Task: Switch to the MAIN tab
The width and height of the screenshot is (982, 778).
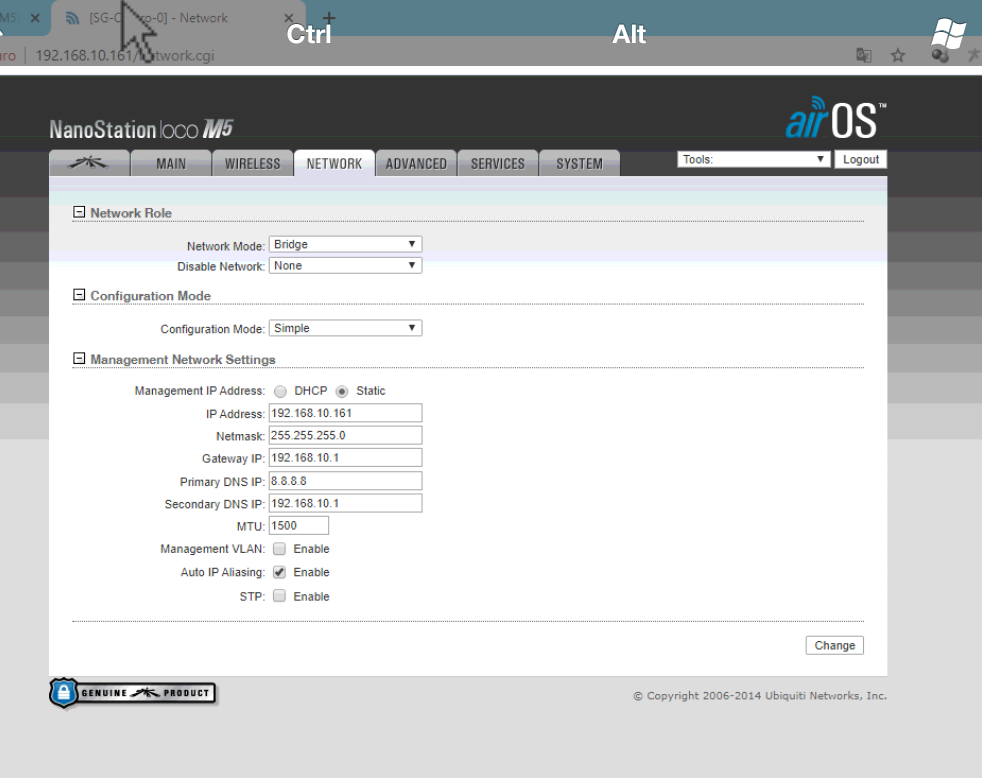Action: (x=171, y=163)
